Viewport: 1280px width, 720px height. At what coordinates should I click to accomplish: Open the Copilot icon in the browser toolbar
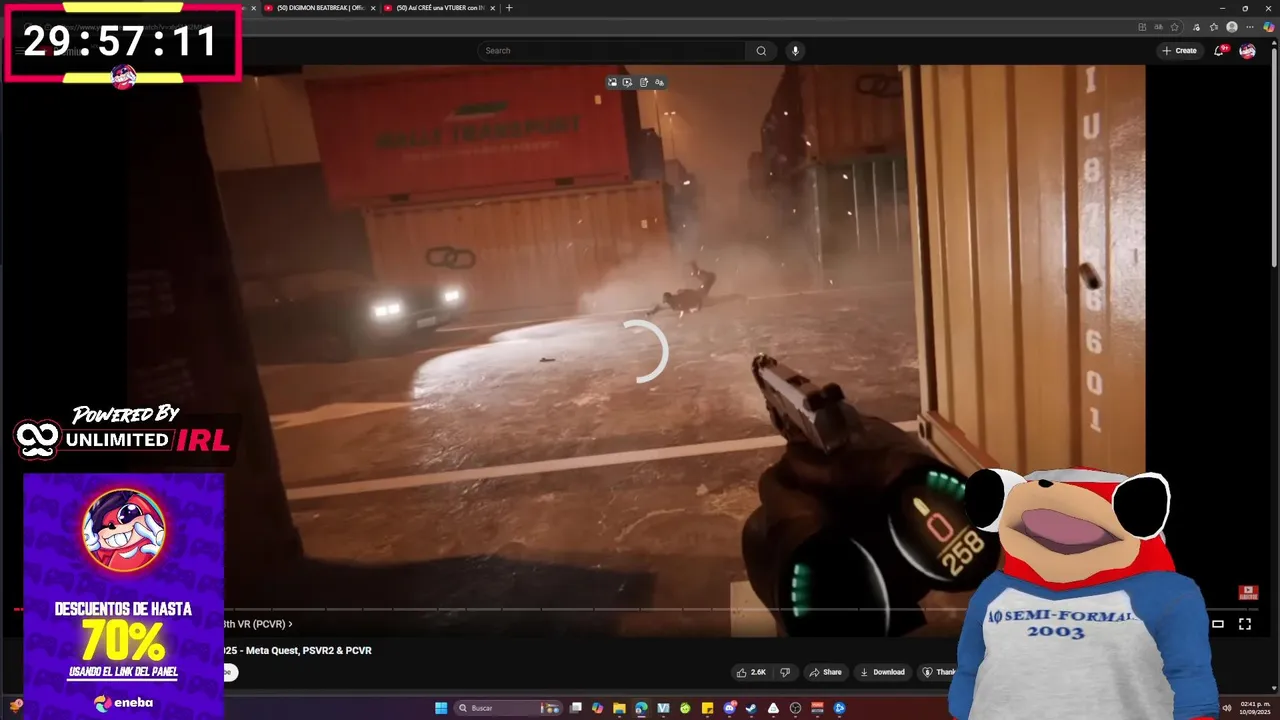pos(1269,27)
